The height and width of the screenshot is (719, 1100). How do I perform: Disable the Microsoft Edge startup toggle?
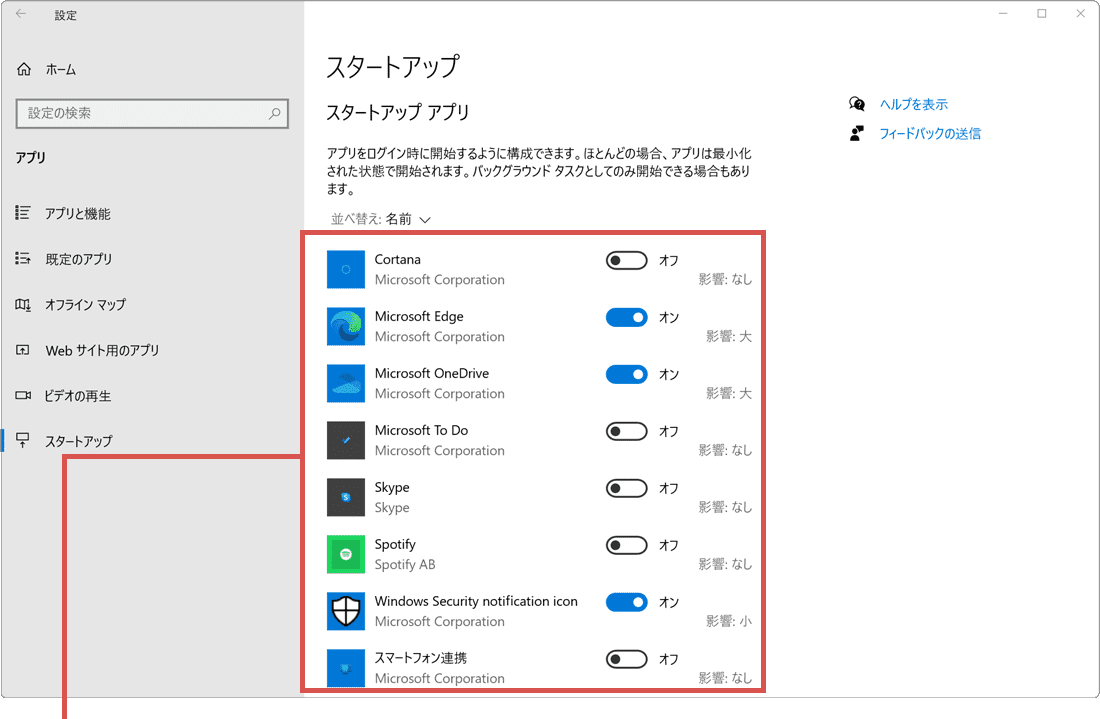(626, 317)
